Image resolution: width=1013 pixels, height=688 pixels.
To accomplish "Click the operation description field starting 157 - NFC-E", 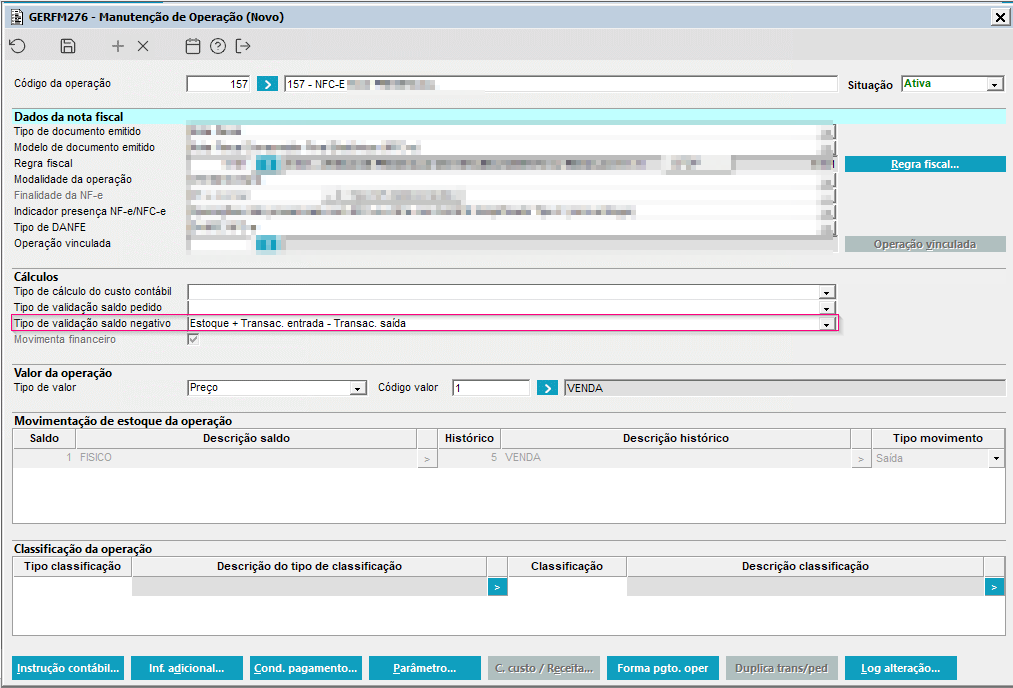I will click(561, 84).
